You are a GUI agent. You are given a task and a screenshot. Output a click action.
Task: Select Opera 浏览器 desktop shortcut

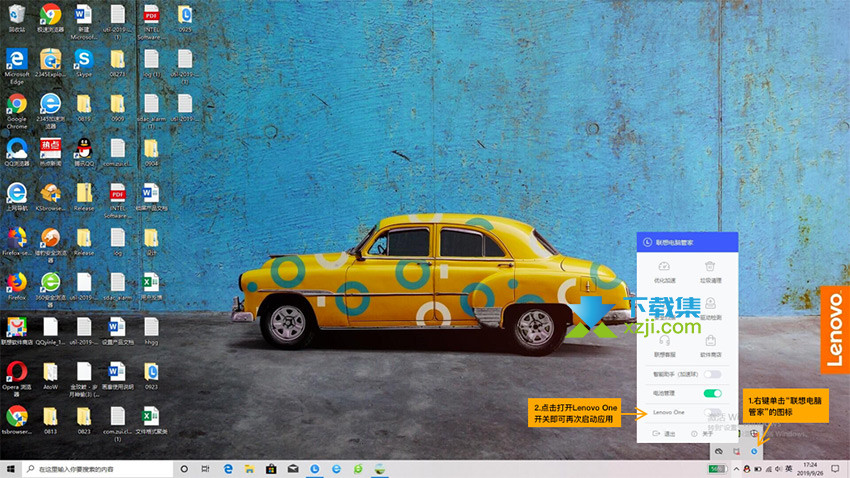tap(17, 379)
